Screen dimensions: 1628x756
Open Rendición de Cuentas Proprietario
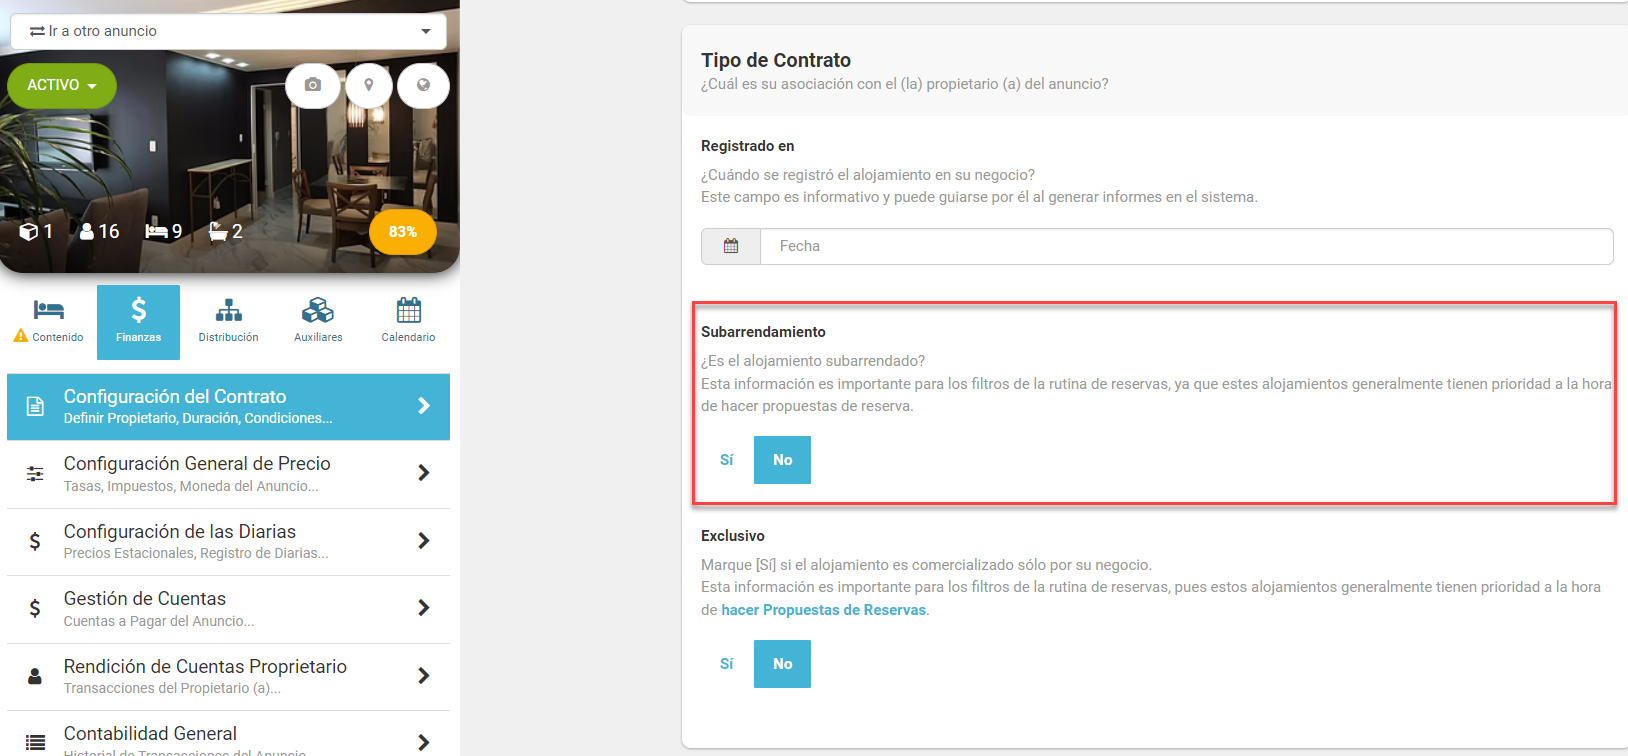pyautogui.click(x=228, y=676)
